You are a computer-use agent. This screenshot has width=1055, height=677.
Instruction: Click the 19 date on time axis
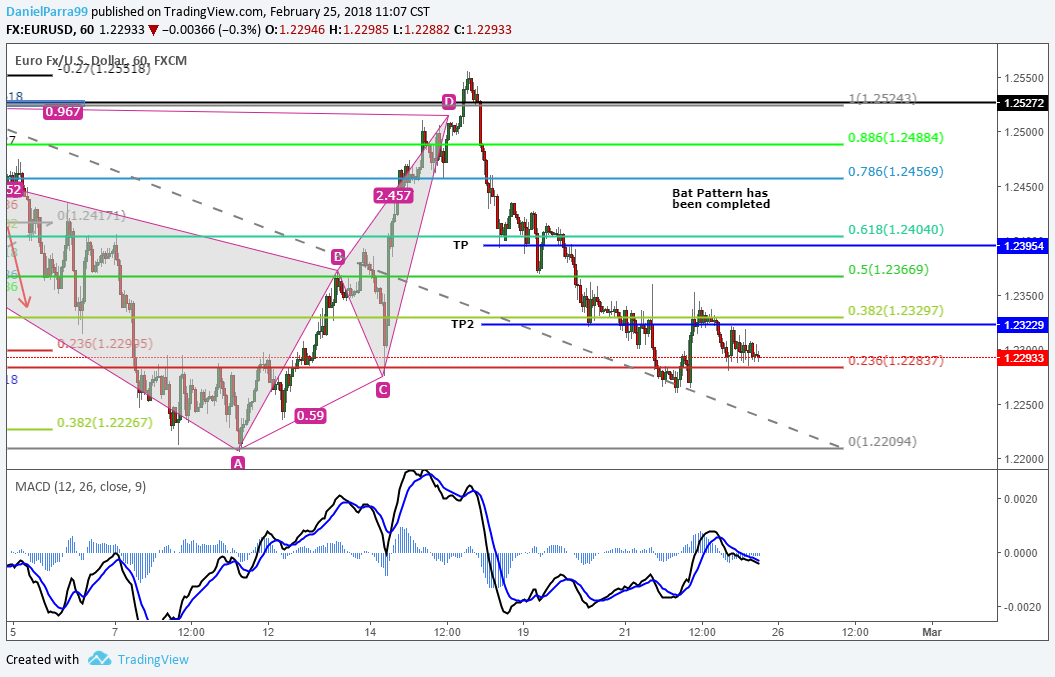pos(523,632)
